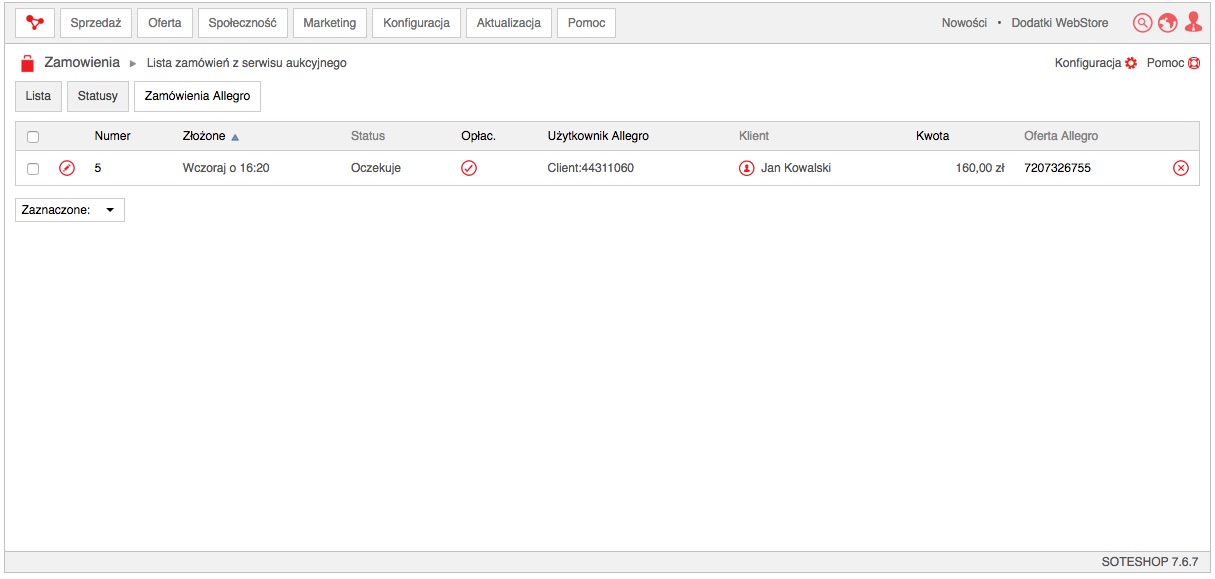Delete order 5 with the X icon
This screenshot has width=1215, height=579.
[1181, 168]
